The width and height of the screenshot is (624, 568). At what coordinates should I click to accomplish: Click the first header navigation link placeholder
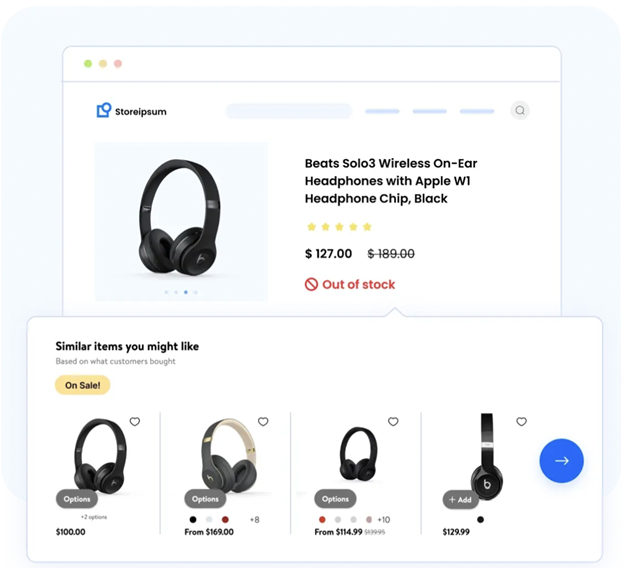coord(382,111)
